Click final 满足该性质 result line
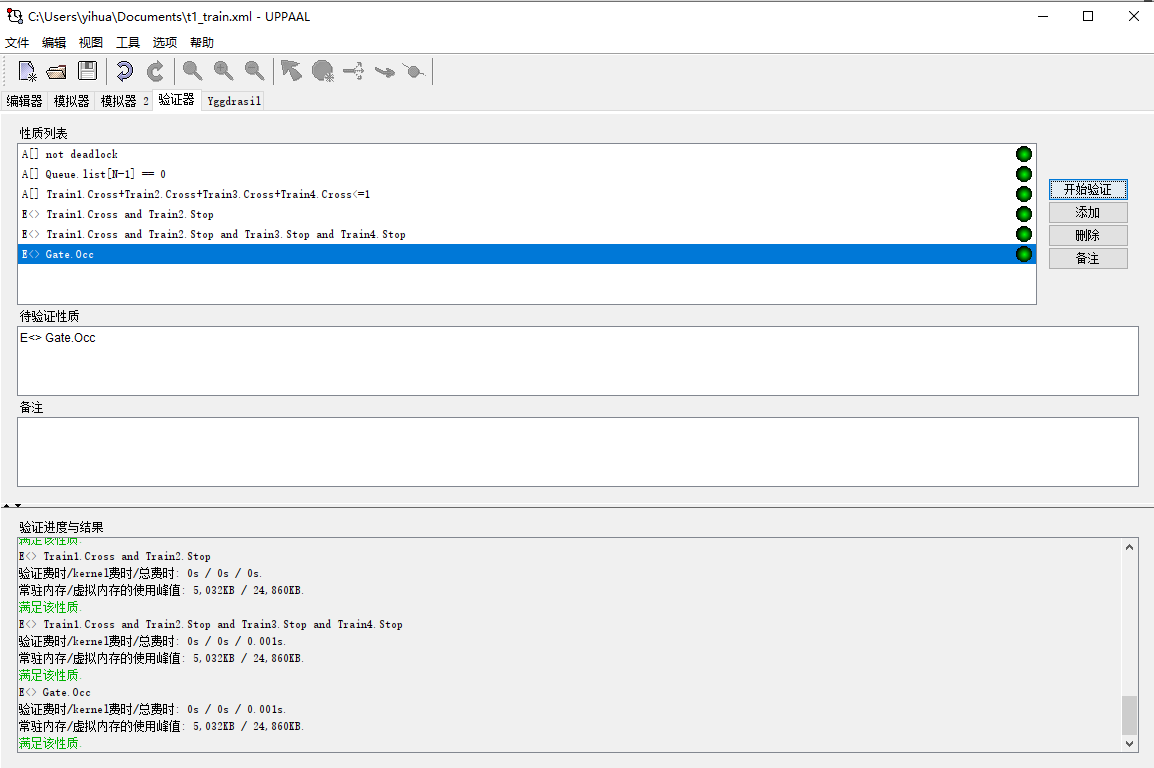The height and width of the screenshot is (768, 1154). point(49,743)
